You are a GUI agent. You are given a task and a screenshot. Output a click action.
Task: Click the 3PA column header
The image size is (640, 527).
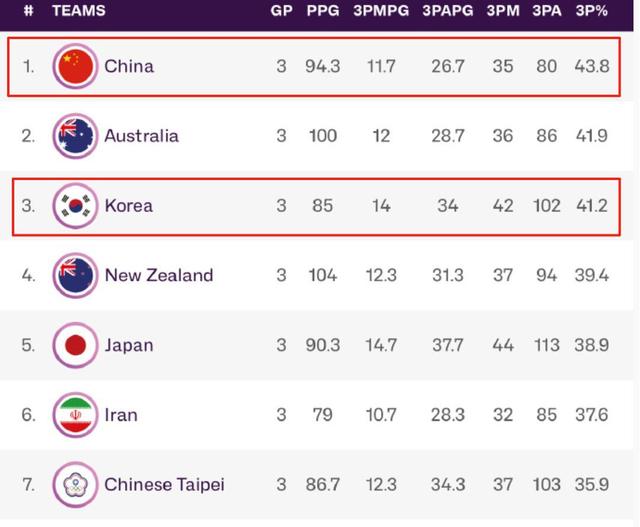(547, 11)
